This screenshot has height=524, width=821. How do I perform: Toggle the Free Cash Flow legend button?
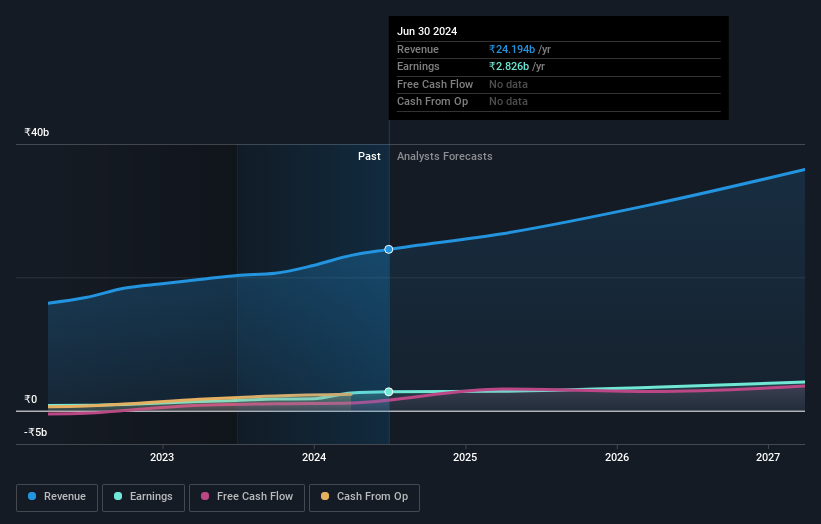tap(247, 497)
